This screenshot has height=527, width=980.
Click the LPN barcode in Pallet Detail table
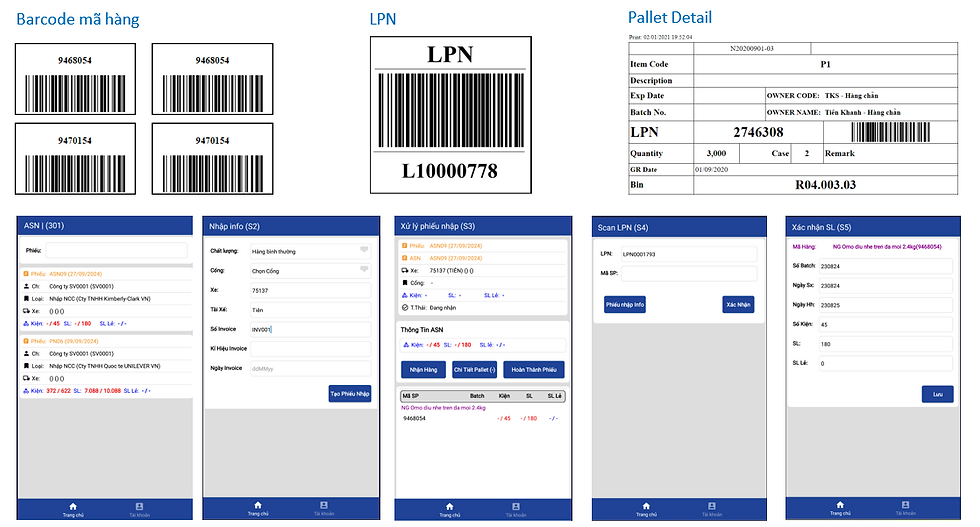coord(890,132)
